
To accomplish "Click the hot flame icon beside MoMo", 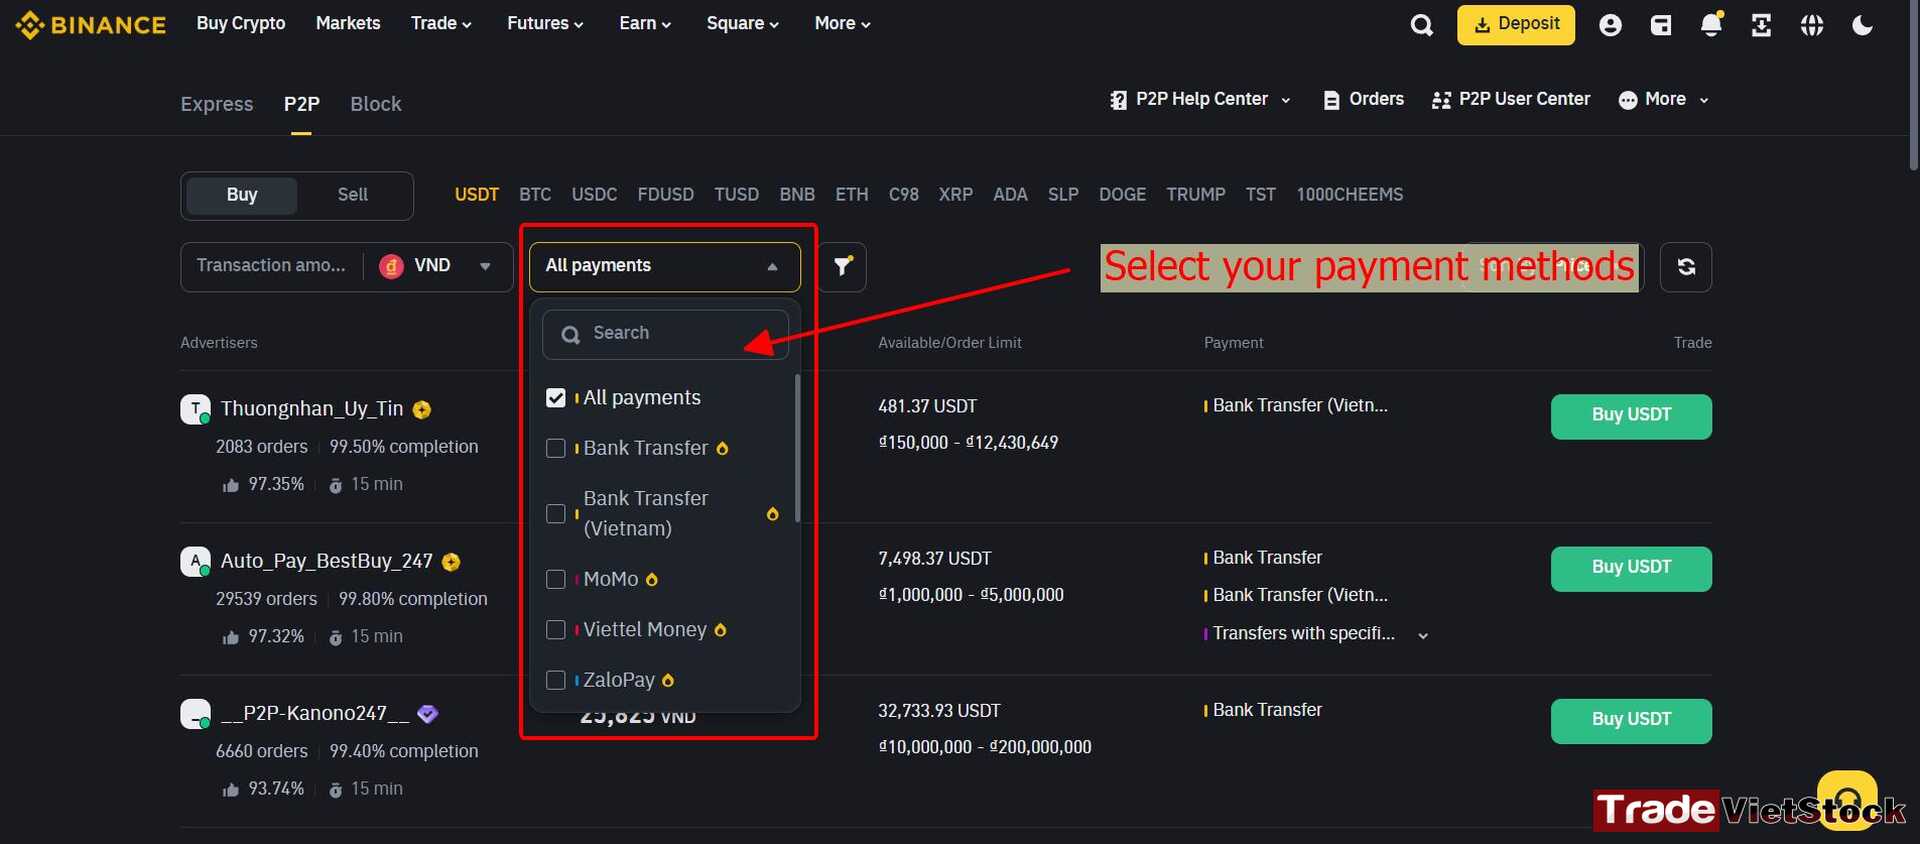I will [x=652, y=579].
